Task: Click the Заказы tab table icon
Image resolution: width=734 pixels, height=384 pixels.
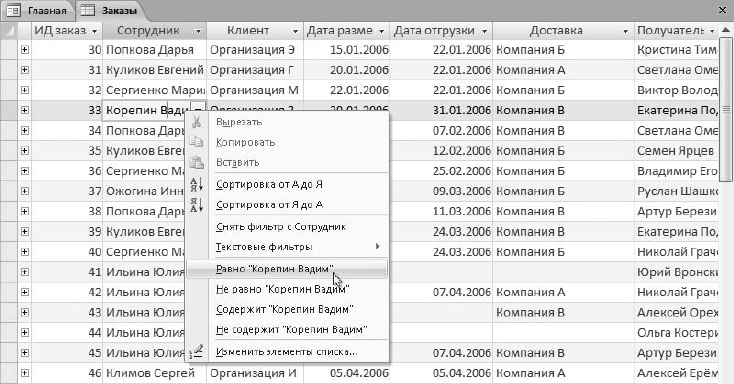Action: [x=88, y=10]
